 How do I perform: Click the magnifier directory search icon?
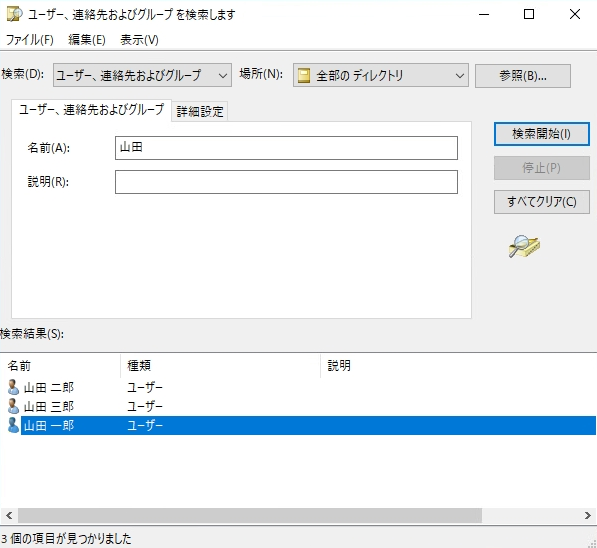tap(524, 246)
